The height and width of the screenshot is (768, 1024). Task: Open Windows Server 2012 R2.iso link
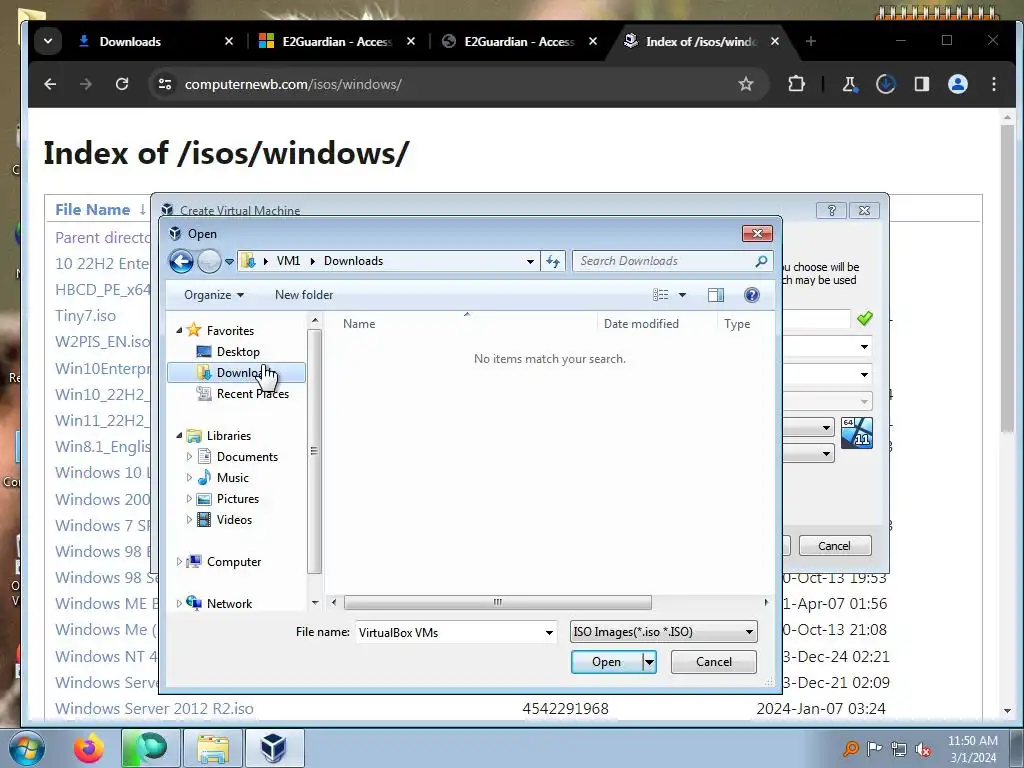click(154, 709)
